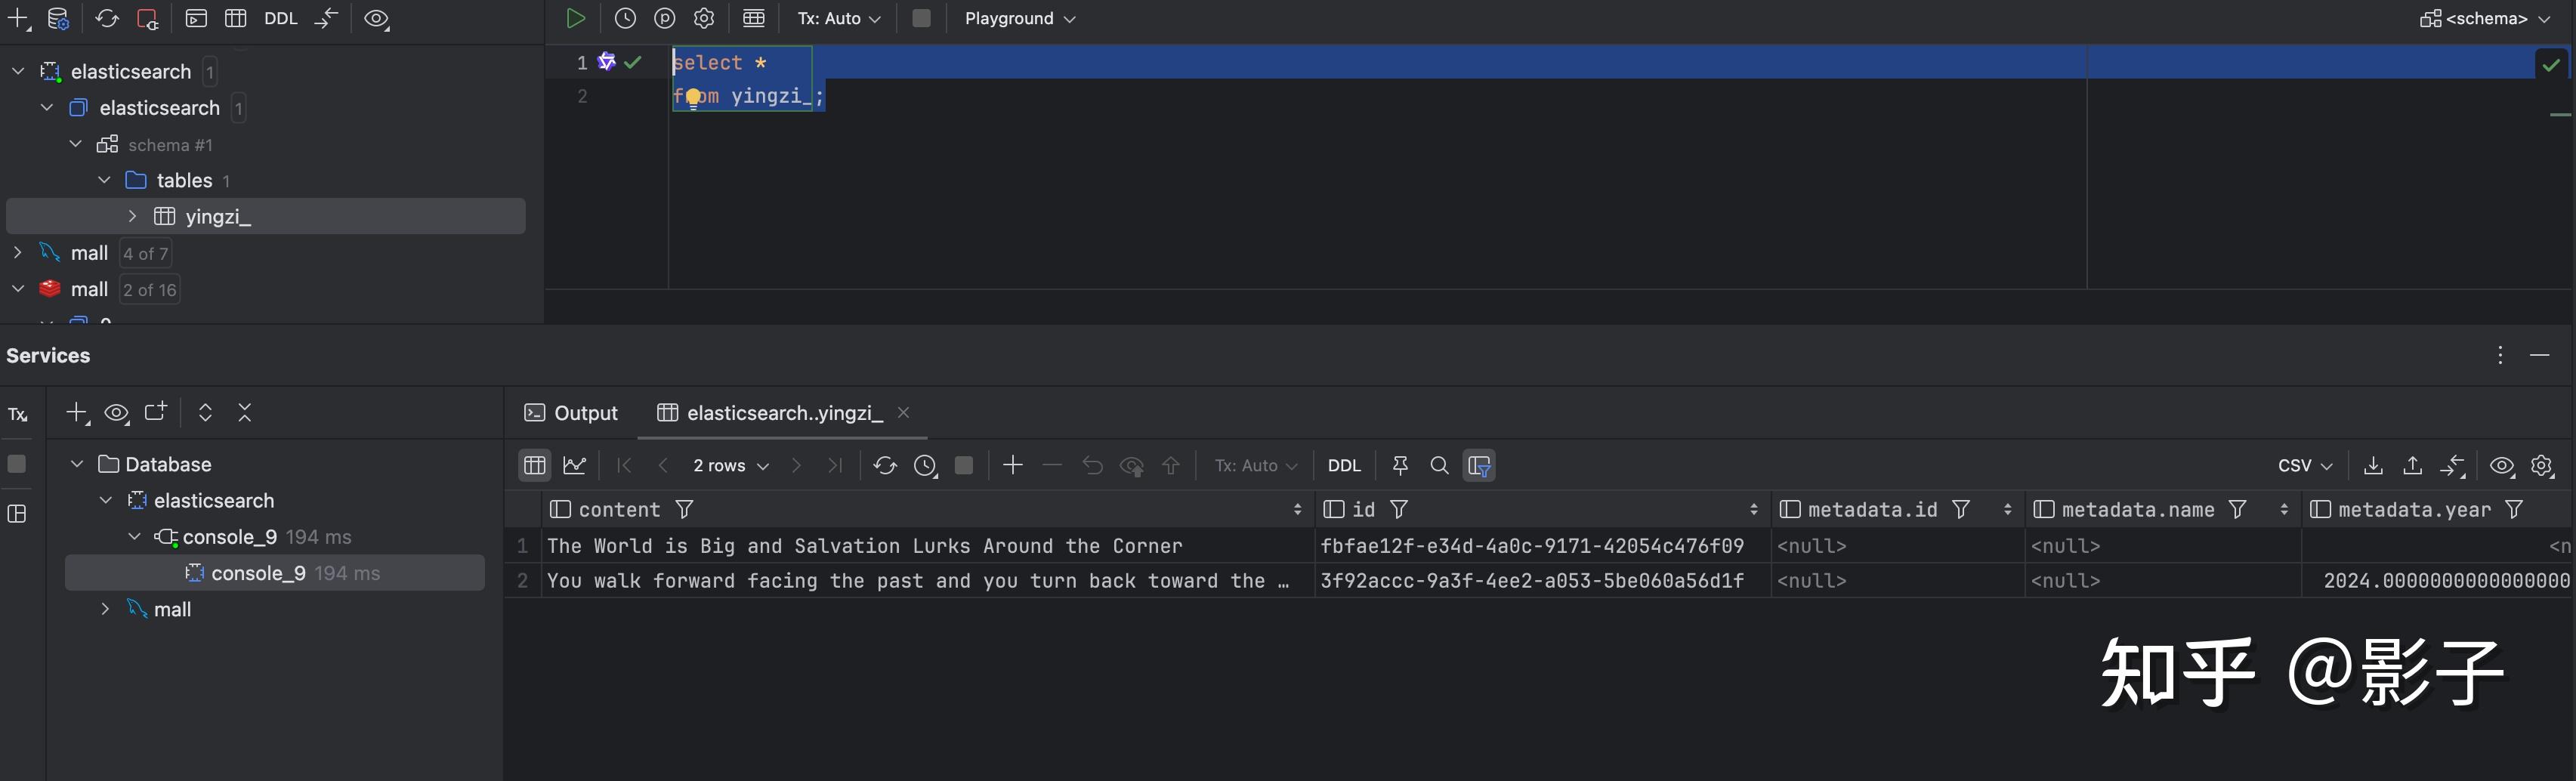Expand the yingzi_ table node
This screenshot has width=2576, height=781.
[x=132, y=216]
